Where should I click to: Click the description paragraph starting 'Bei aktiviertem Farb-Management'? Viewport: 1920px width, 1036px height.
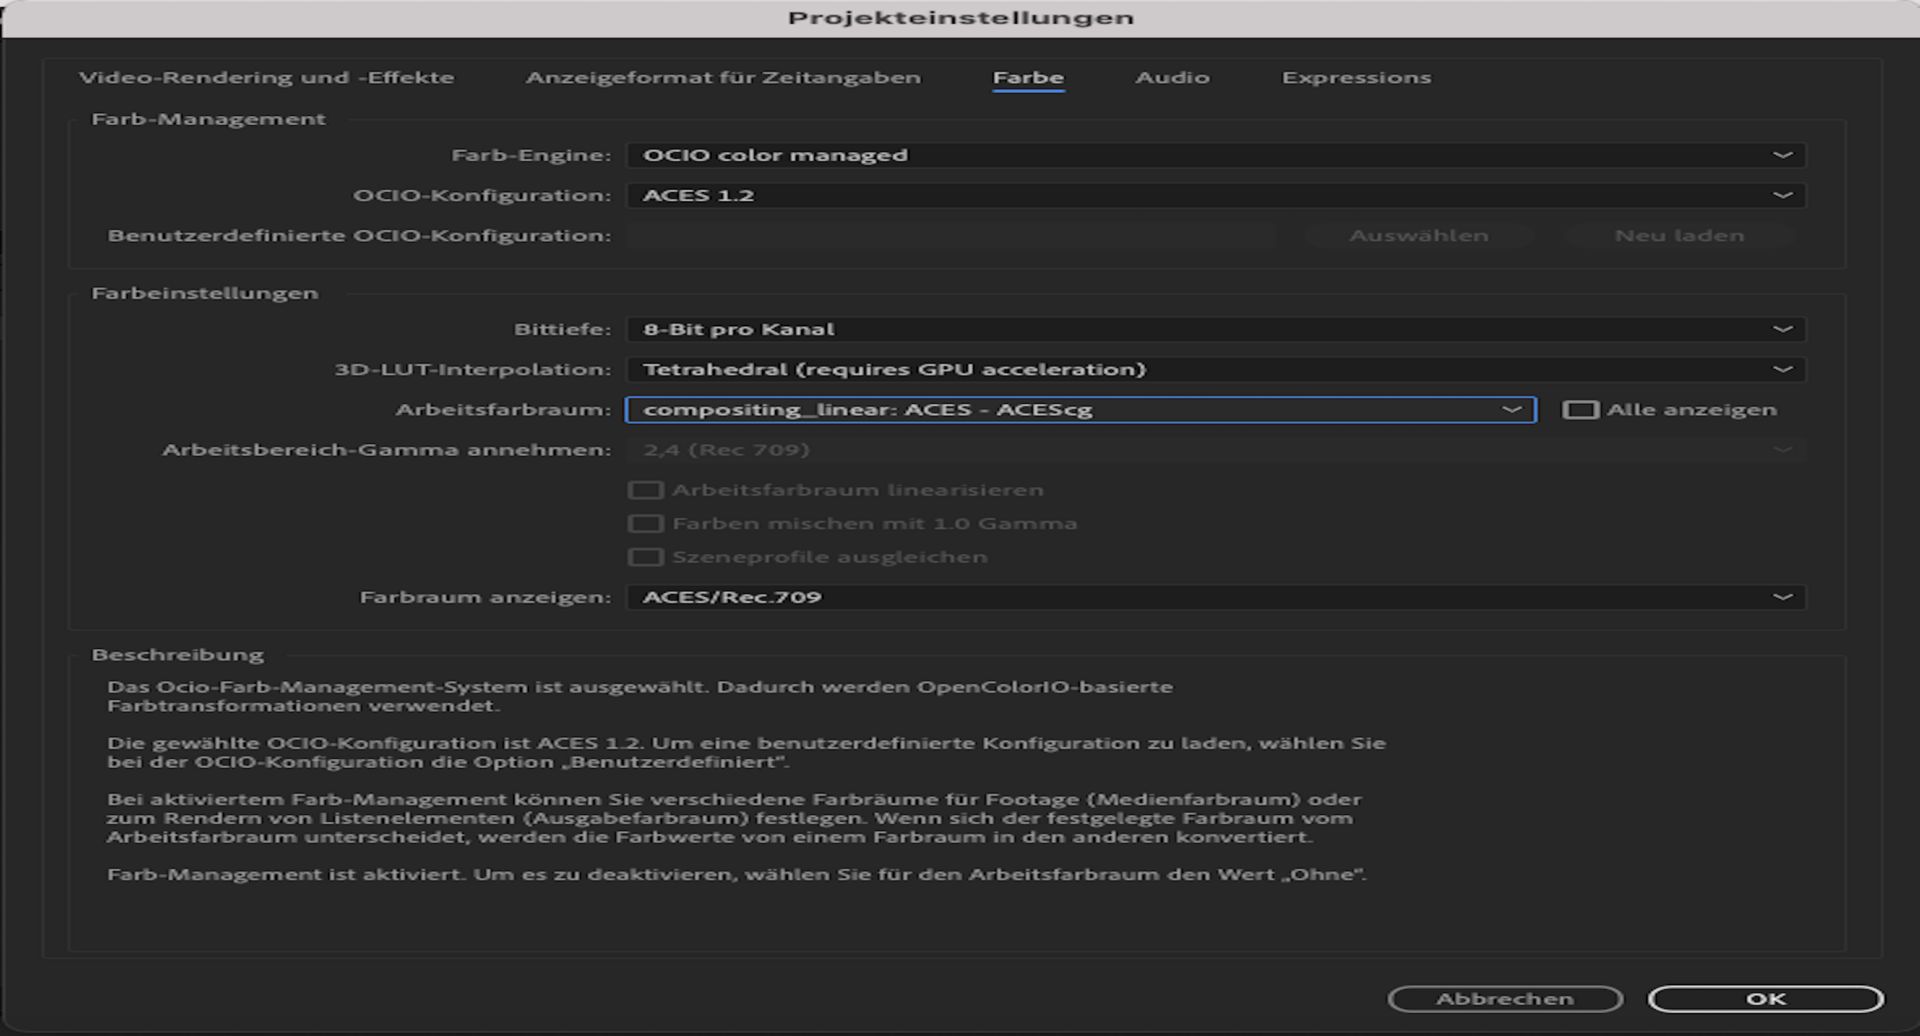734,818
